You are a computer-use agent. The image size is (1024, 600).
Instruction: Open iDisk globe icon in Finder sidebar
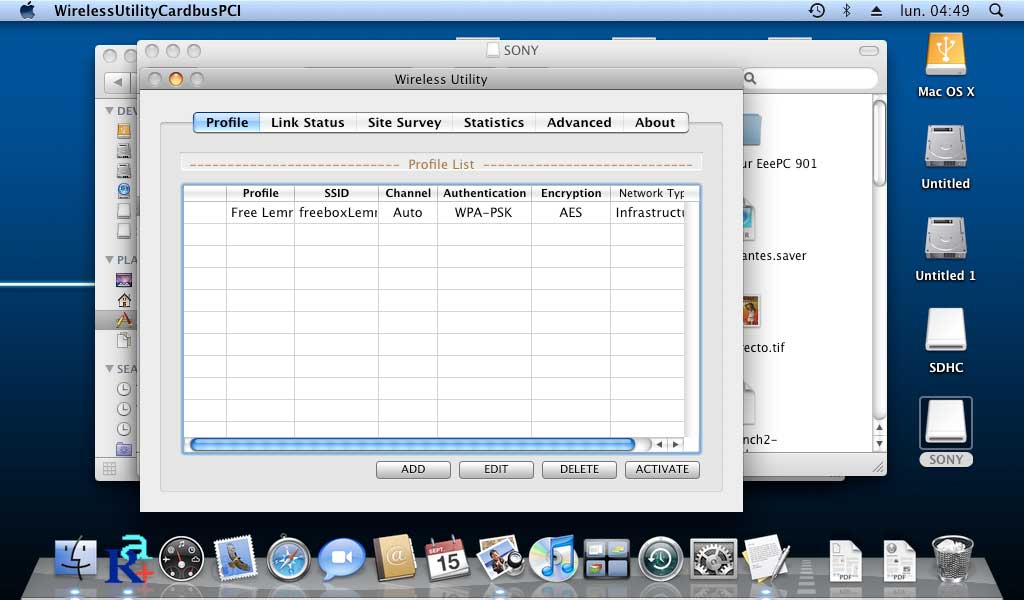coord(123,191)
